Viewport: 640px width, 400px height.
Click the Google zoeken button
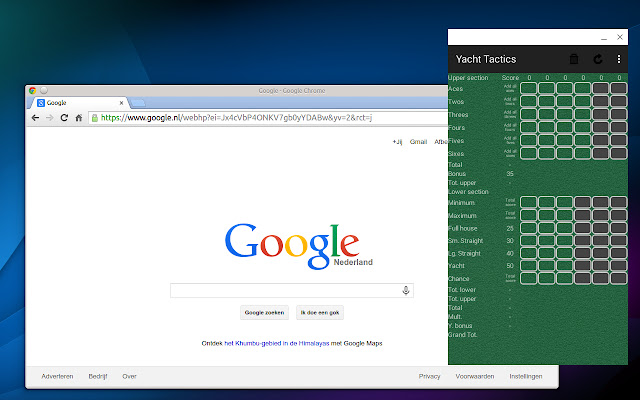tap(264, 313)
